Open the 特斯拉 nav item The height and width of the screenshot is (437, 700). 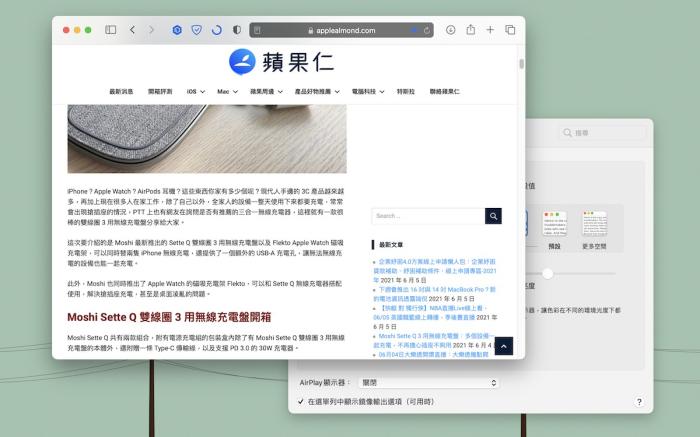406,92
